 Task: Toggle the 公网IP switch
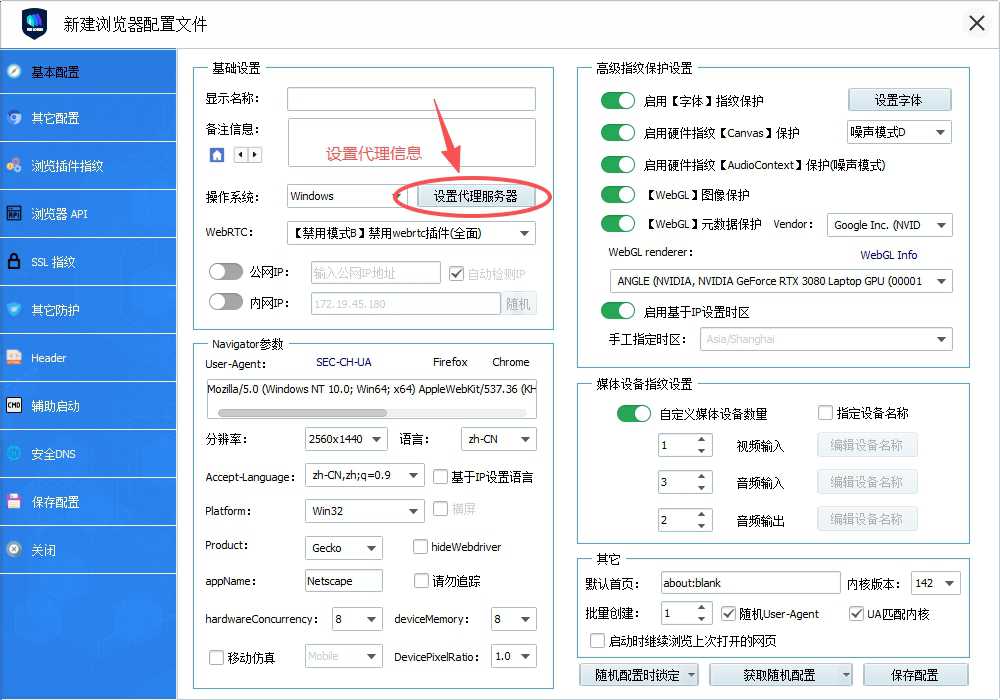[226, 272]
